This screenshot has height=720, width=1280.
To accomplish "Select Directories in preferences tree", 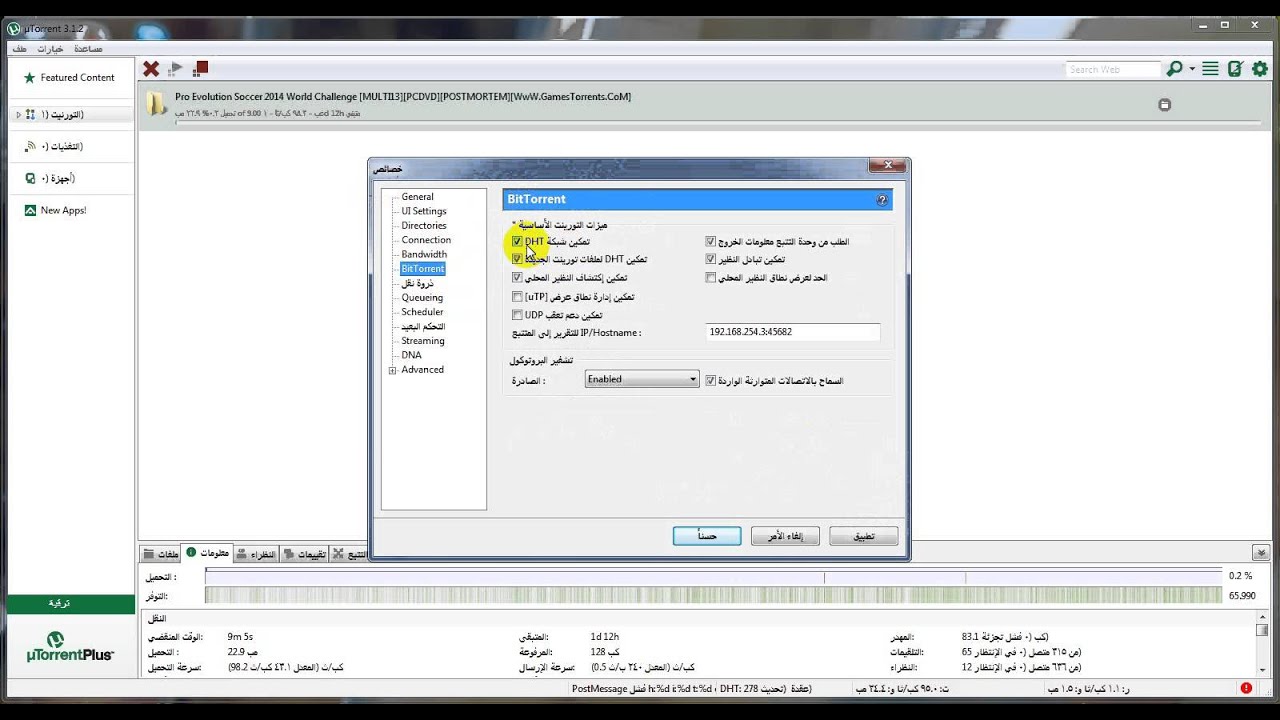I will click(424, 226).
